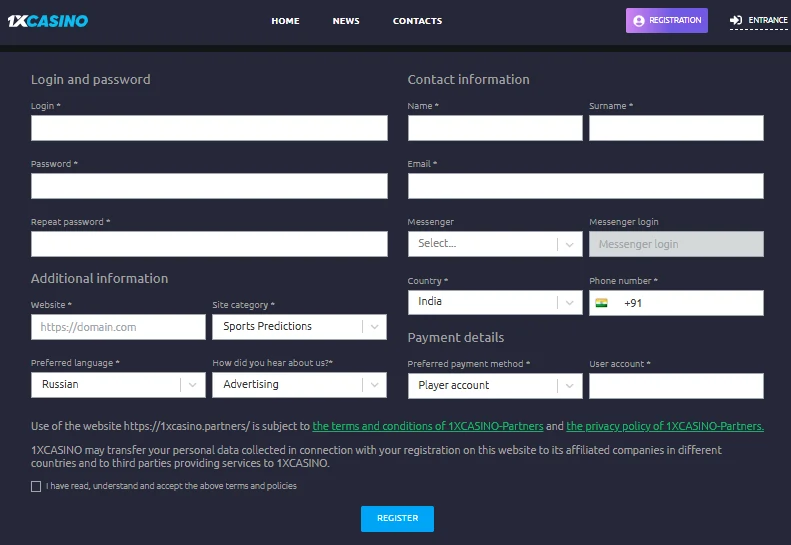Focus the Email input field
Viewport: 791px width, 545px height.
[x=586, y=186]
